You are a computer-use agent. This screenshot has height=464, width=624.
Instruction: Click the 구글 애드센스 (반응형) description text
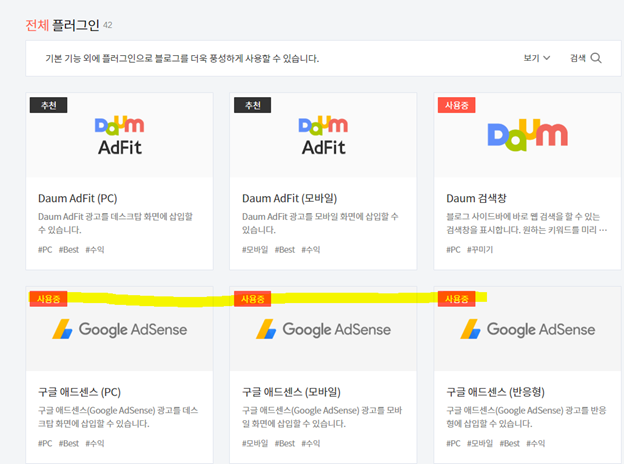[x=526, y=417]
